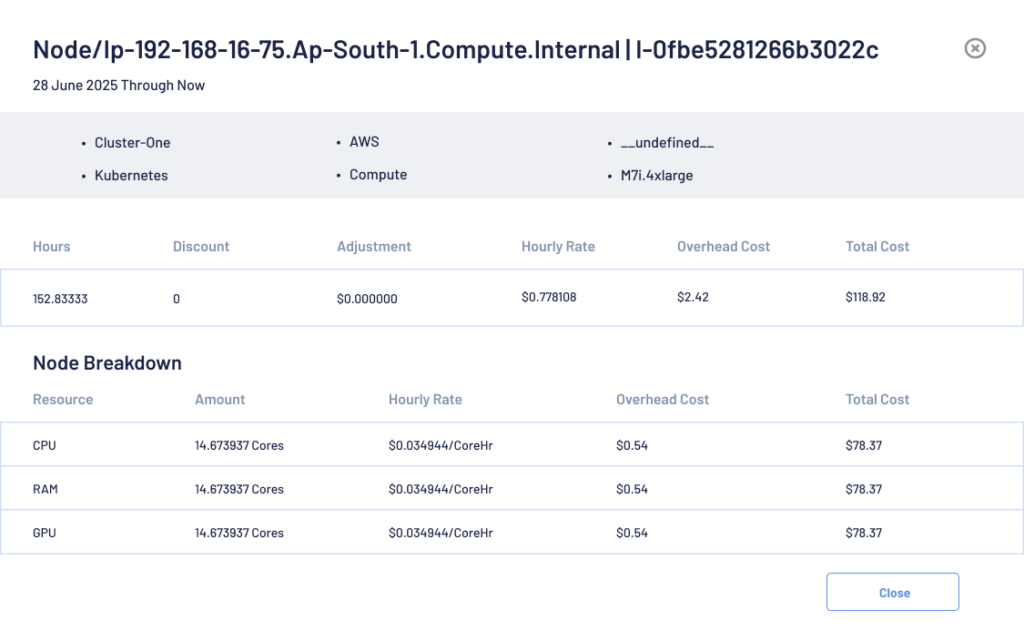Select the GPU resource row
The height and width of the screenshot is (641, 1024).
click(511, 533)
